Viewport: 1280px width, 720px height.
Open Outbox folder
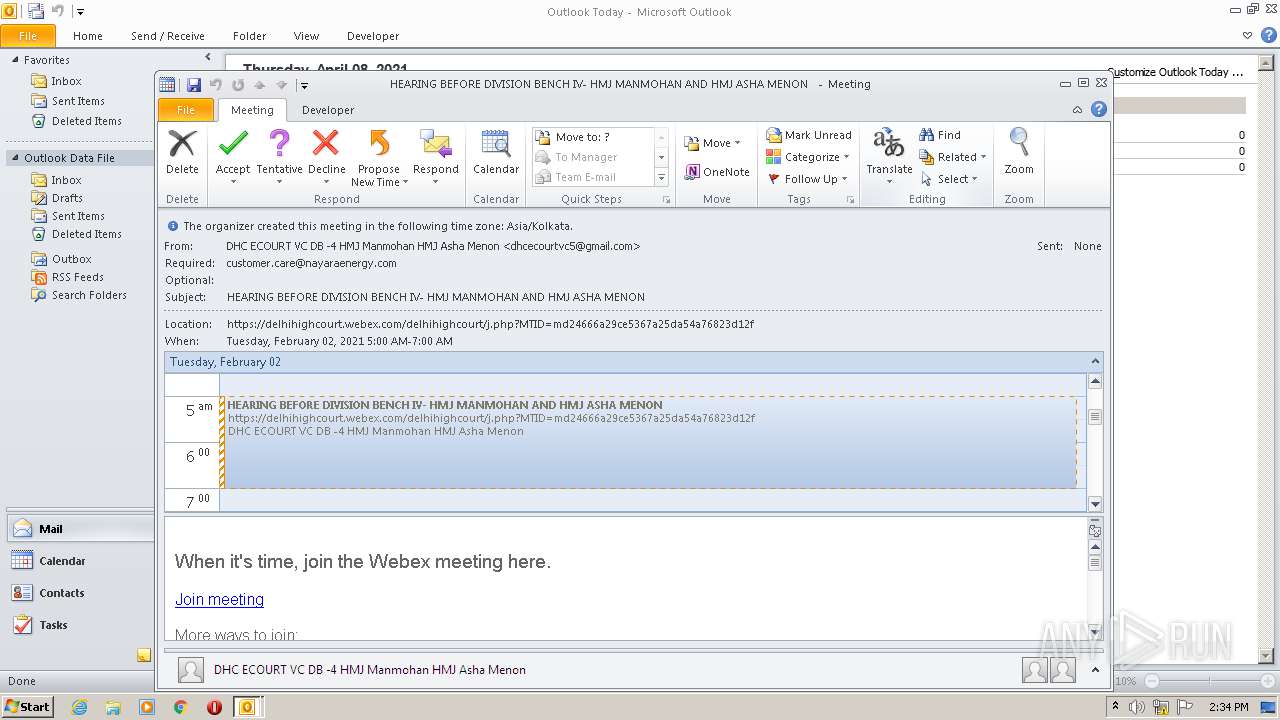(x=71, y=259)
